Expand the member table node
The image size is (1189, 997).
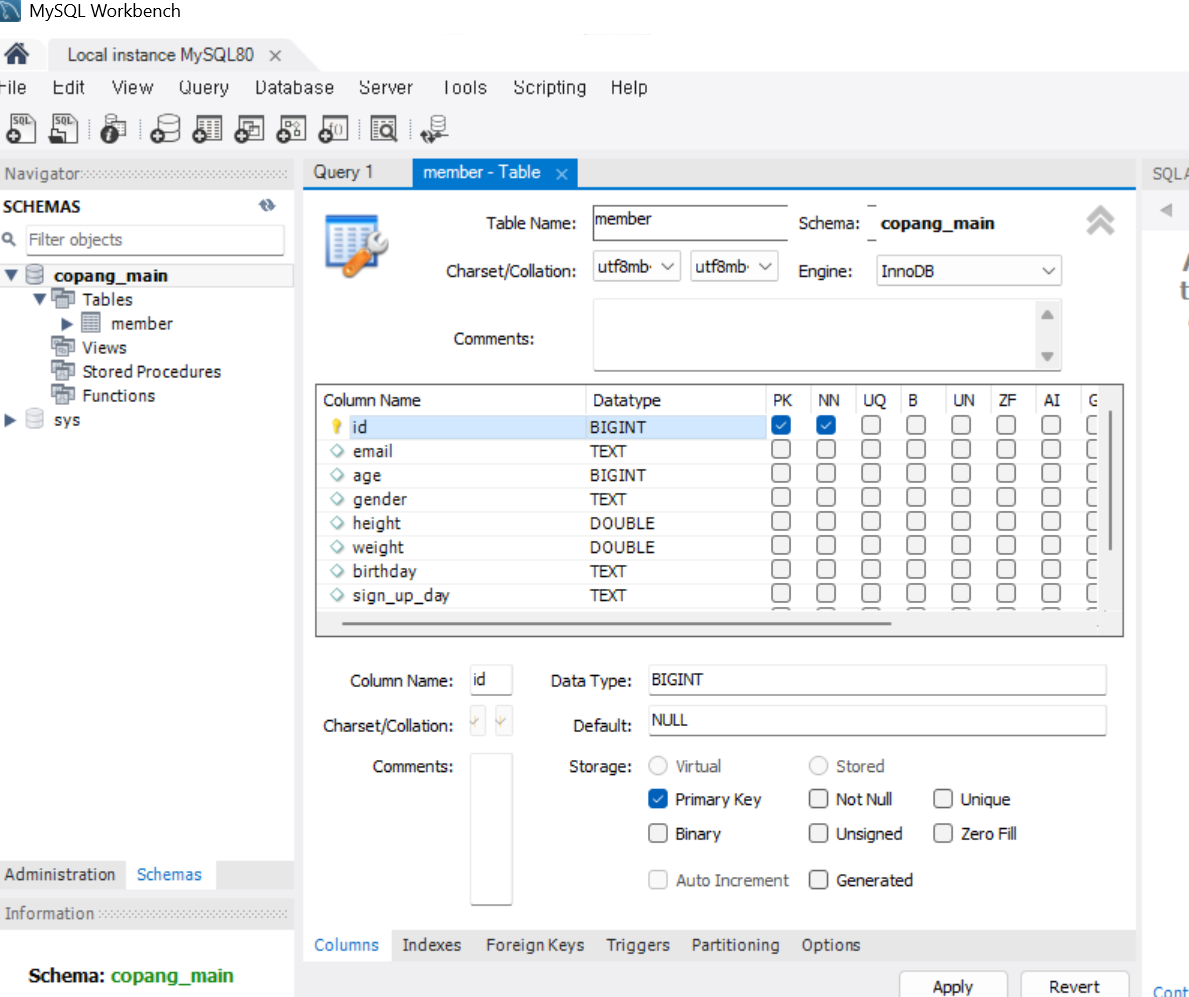point(67,324)
